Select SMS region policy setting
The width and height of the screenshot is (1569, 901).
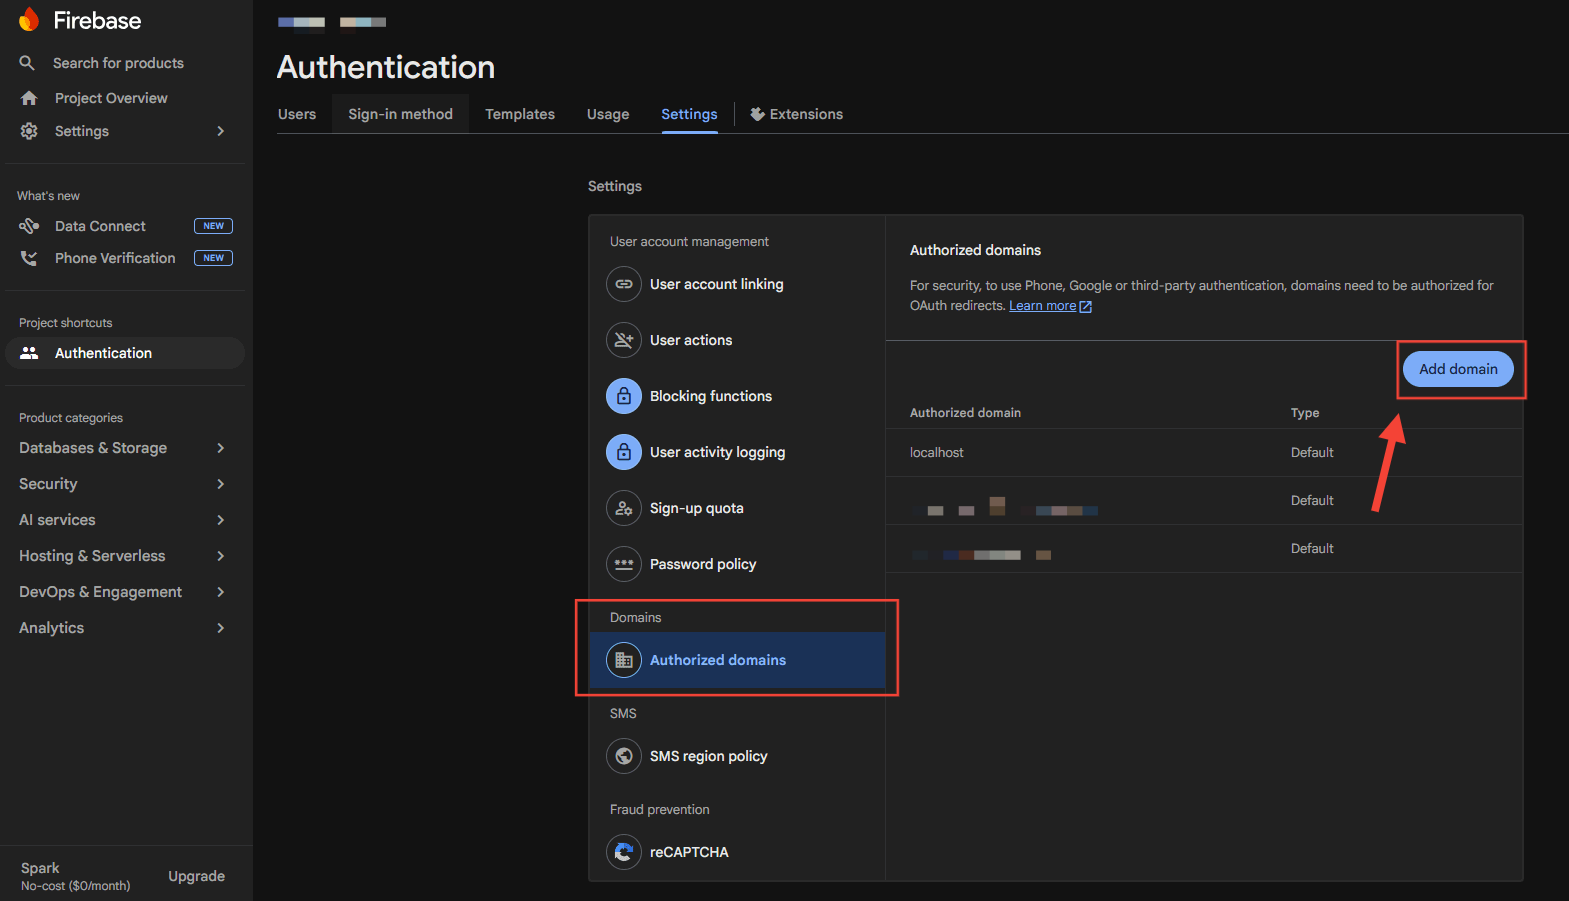737,756
